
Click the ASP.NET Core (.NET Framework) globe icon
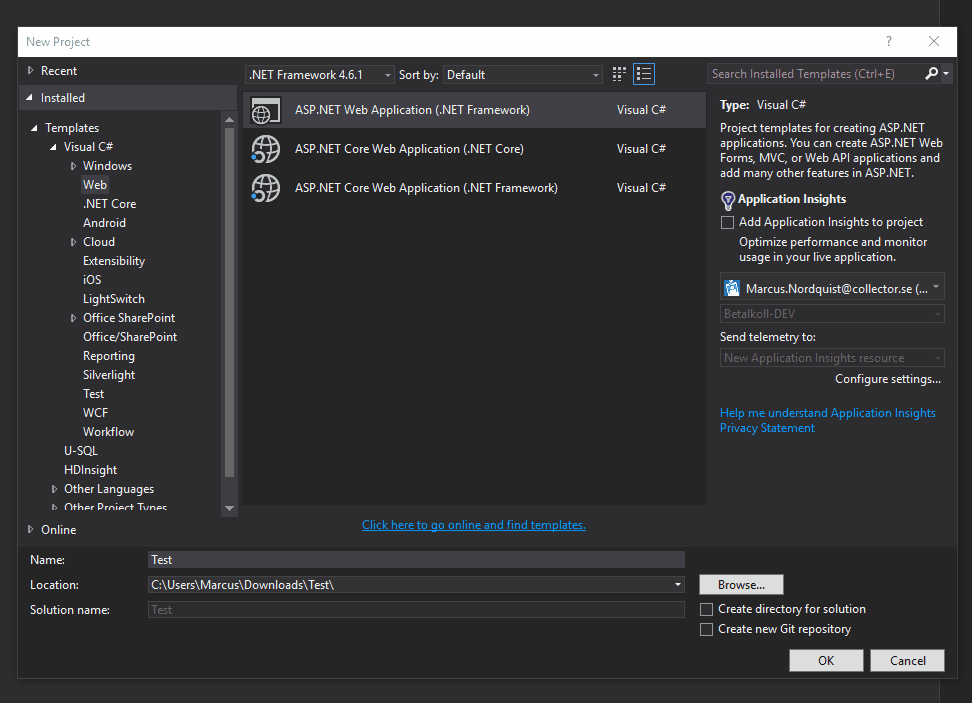click(265, 187)
